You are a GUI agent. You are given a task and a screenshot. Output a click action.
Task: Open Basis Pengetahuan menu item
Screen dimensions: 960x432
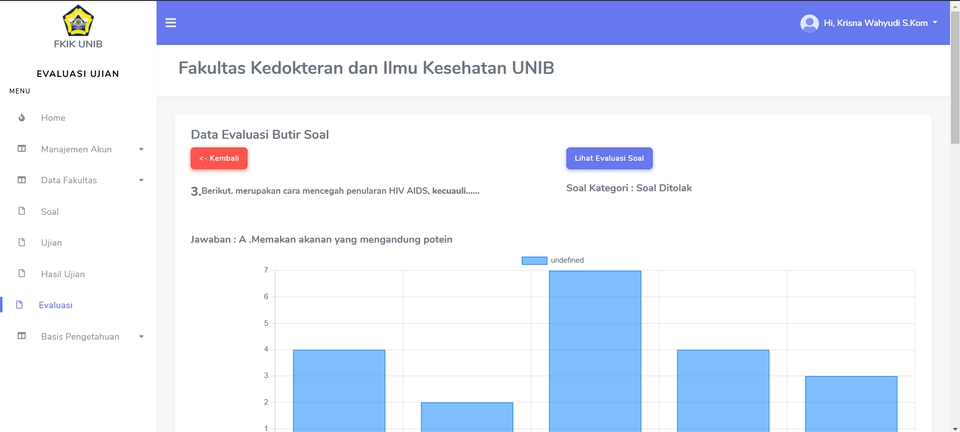(x=78, y=336)
